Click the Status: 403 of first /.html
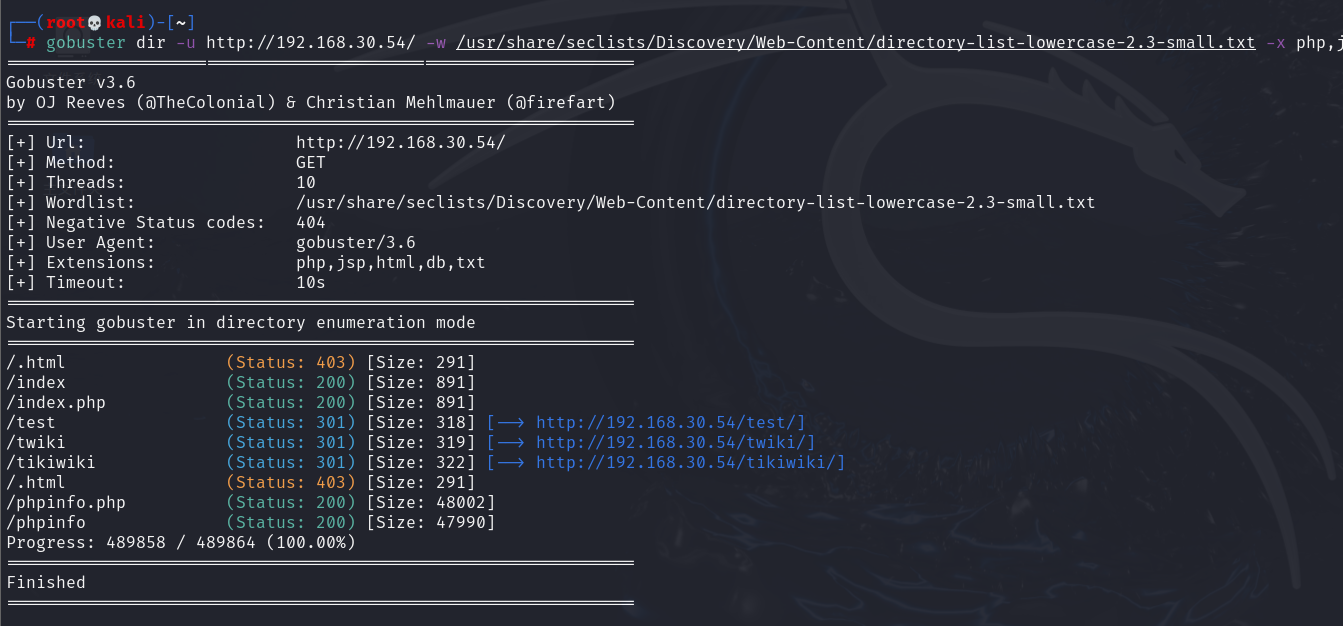 point(291,362)
